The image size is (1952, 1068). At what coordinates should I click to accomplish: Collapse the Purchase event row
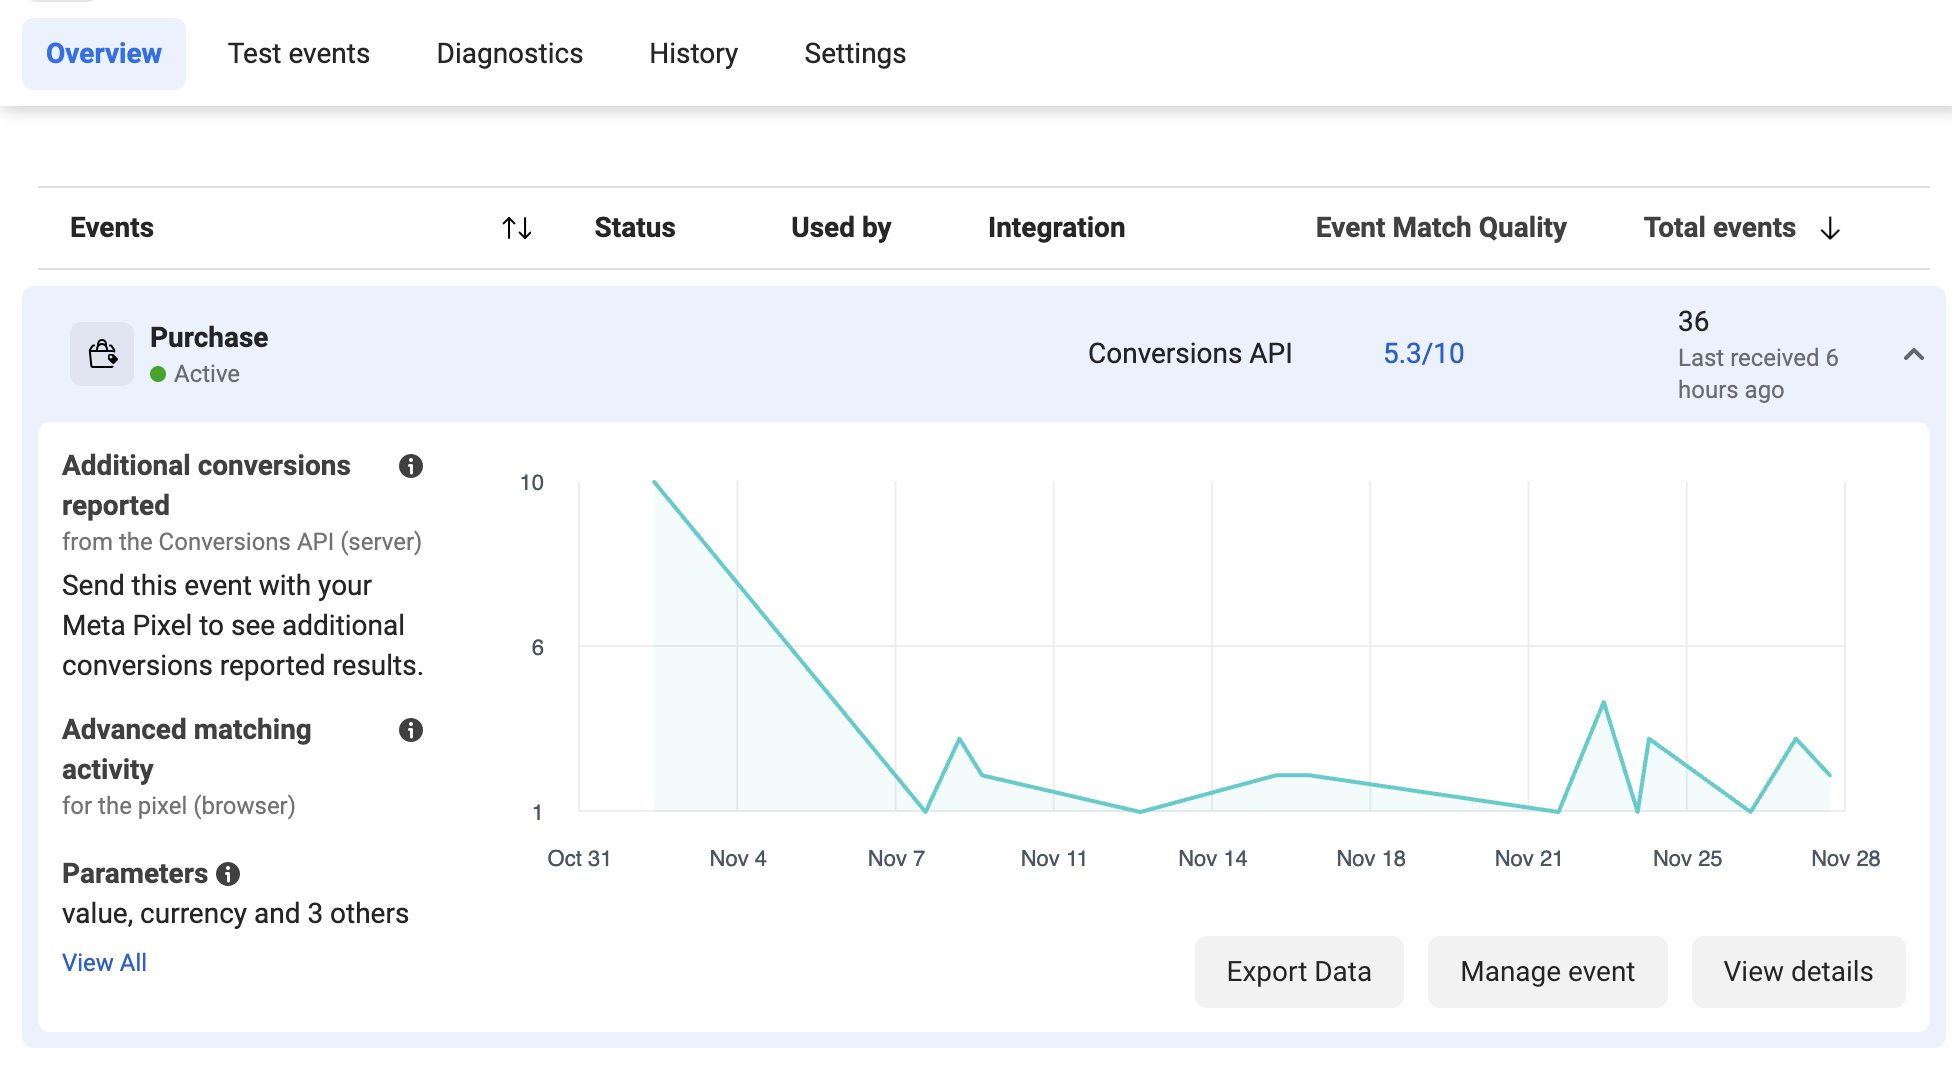tap(1913, 354)
